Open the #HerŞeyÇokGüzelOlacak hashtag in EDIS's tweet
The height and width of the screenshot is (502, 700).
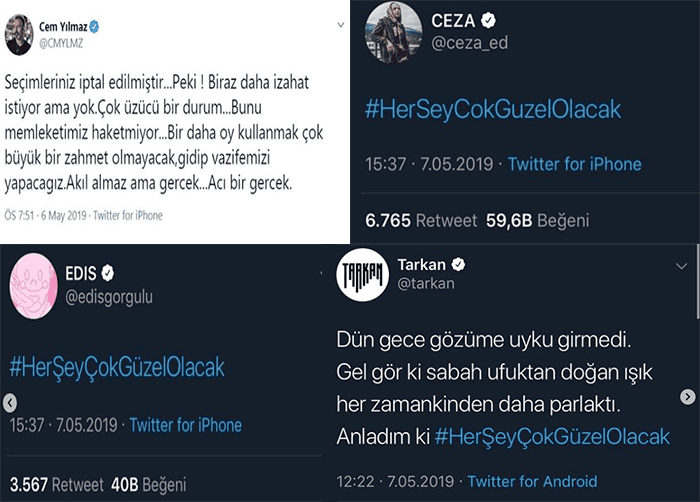(117, 367)
